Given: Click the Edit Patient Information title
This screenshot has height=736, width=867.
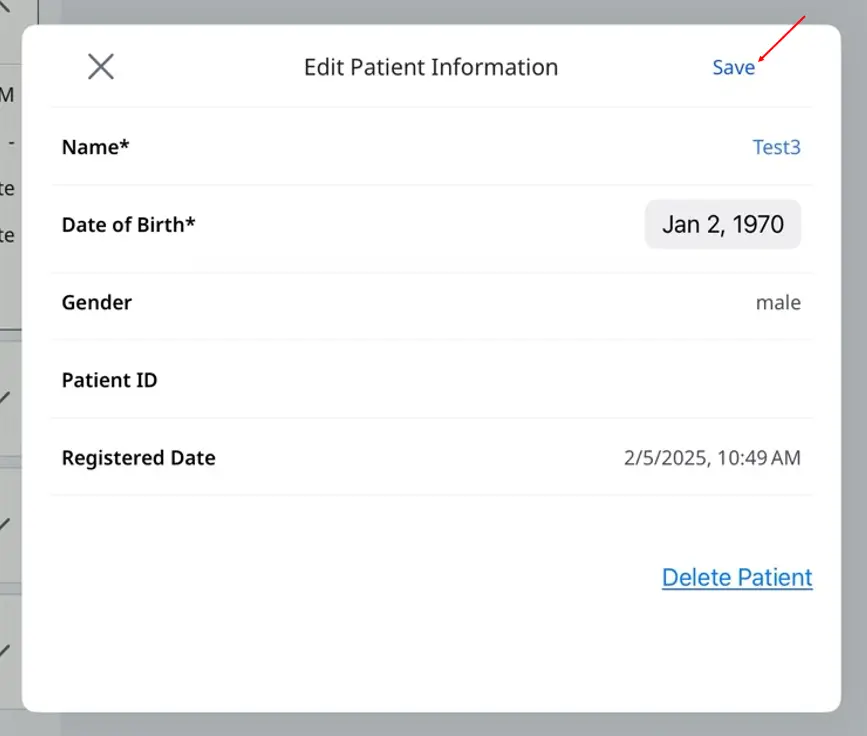Looking at the screenshot, I should [x=431, y=67].
